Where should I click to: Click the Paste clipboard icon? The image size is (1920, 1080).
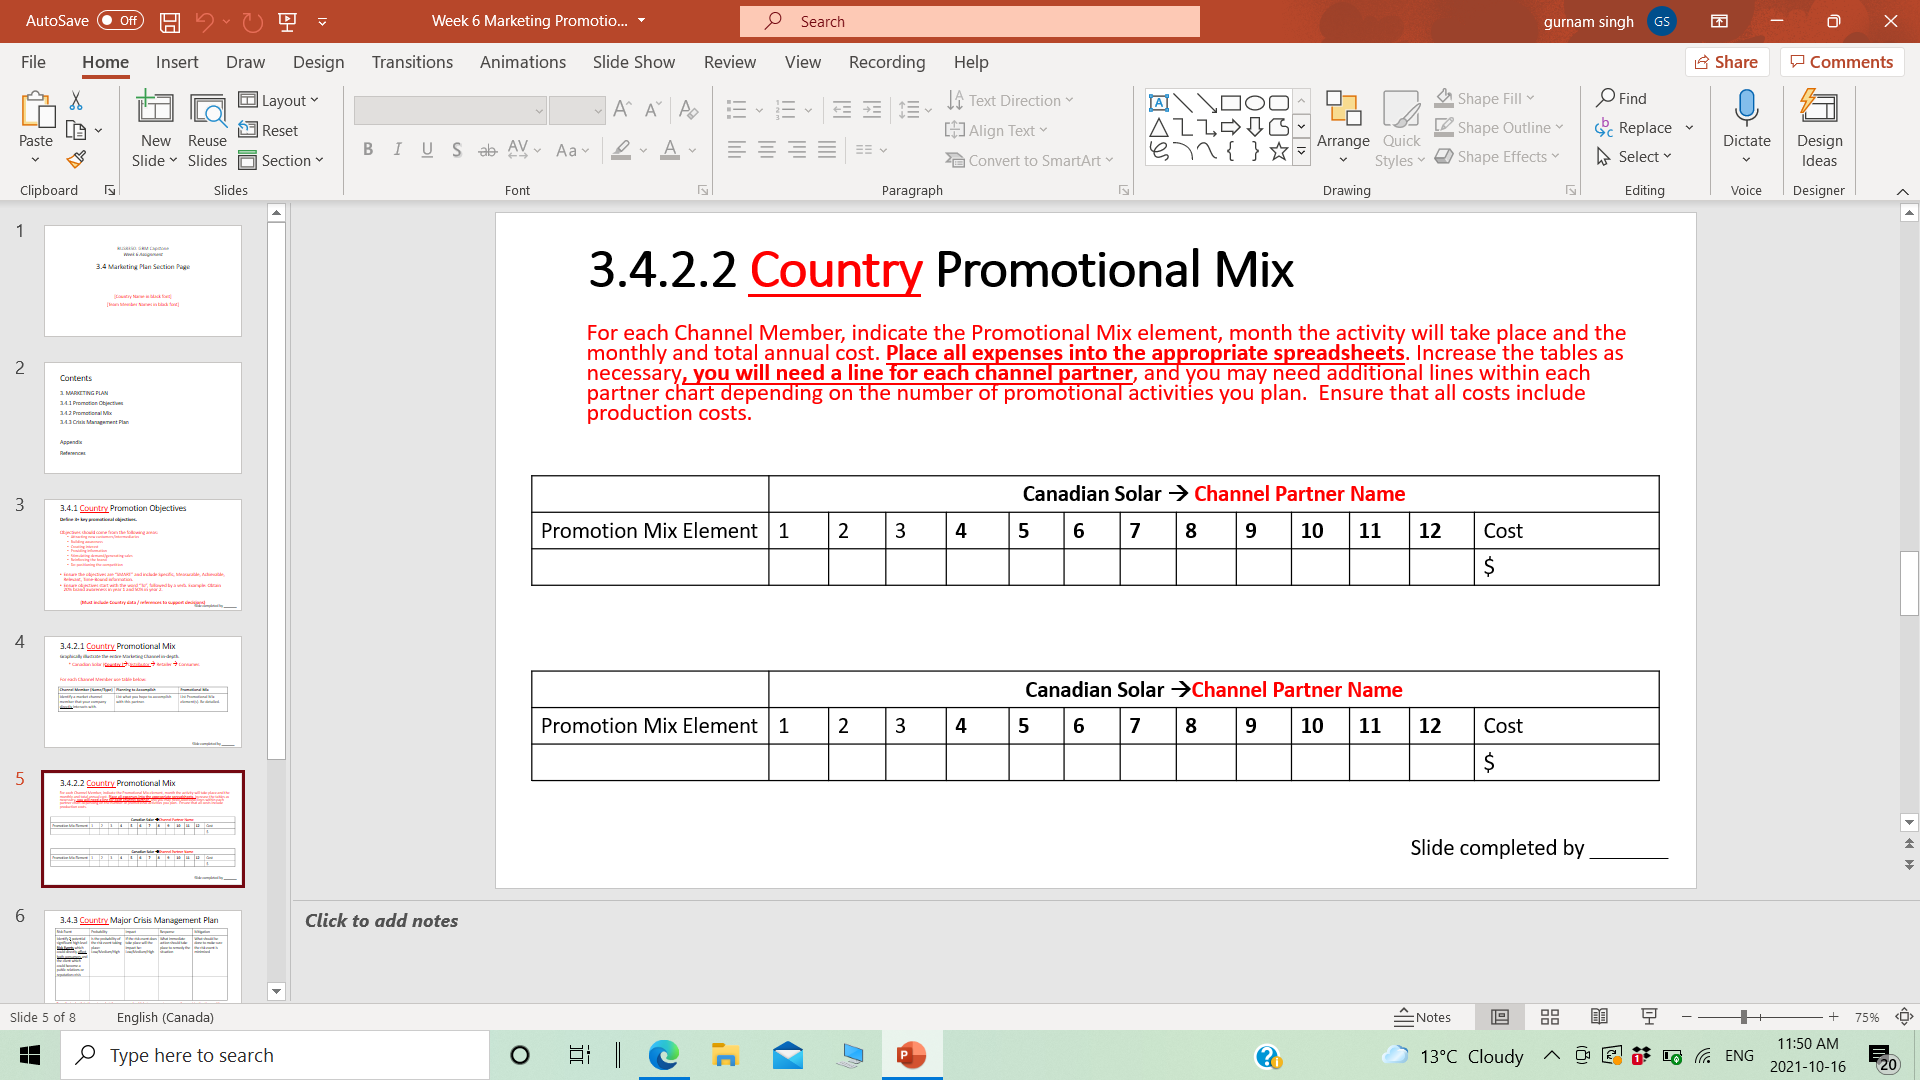coord(36,110)
